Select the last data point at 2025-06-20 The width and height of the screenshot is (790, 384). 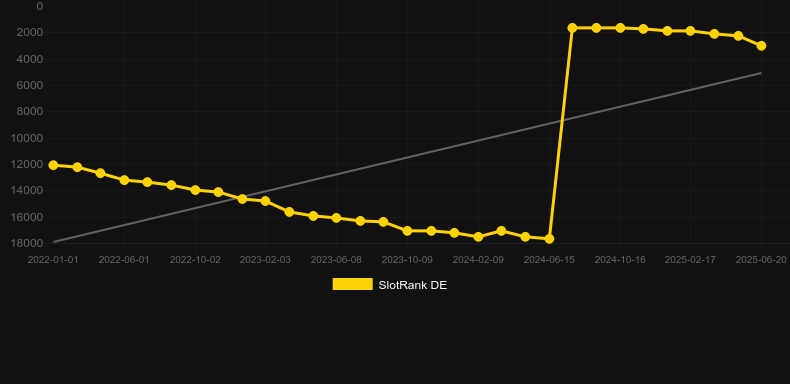point(761,46)
